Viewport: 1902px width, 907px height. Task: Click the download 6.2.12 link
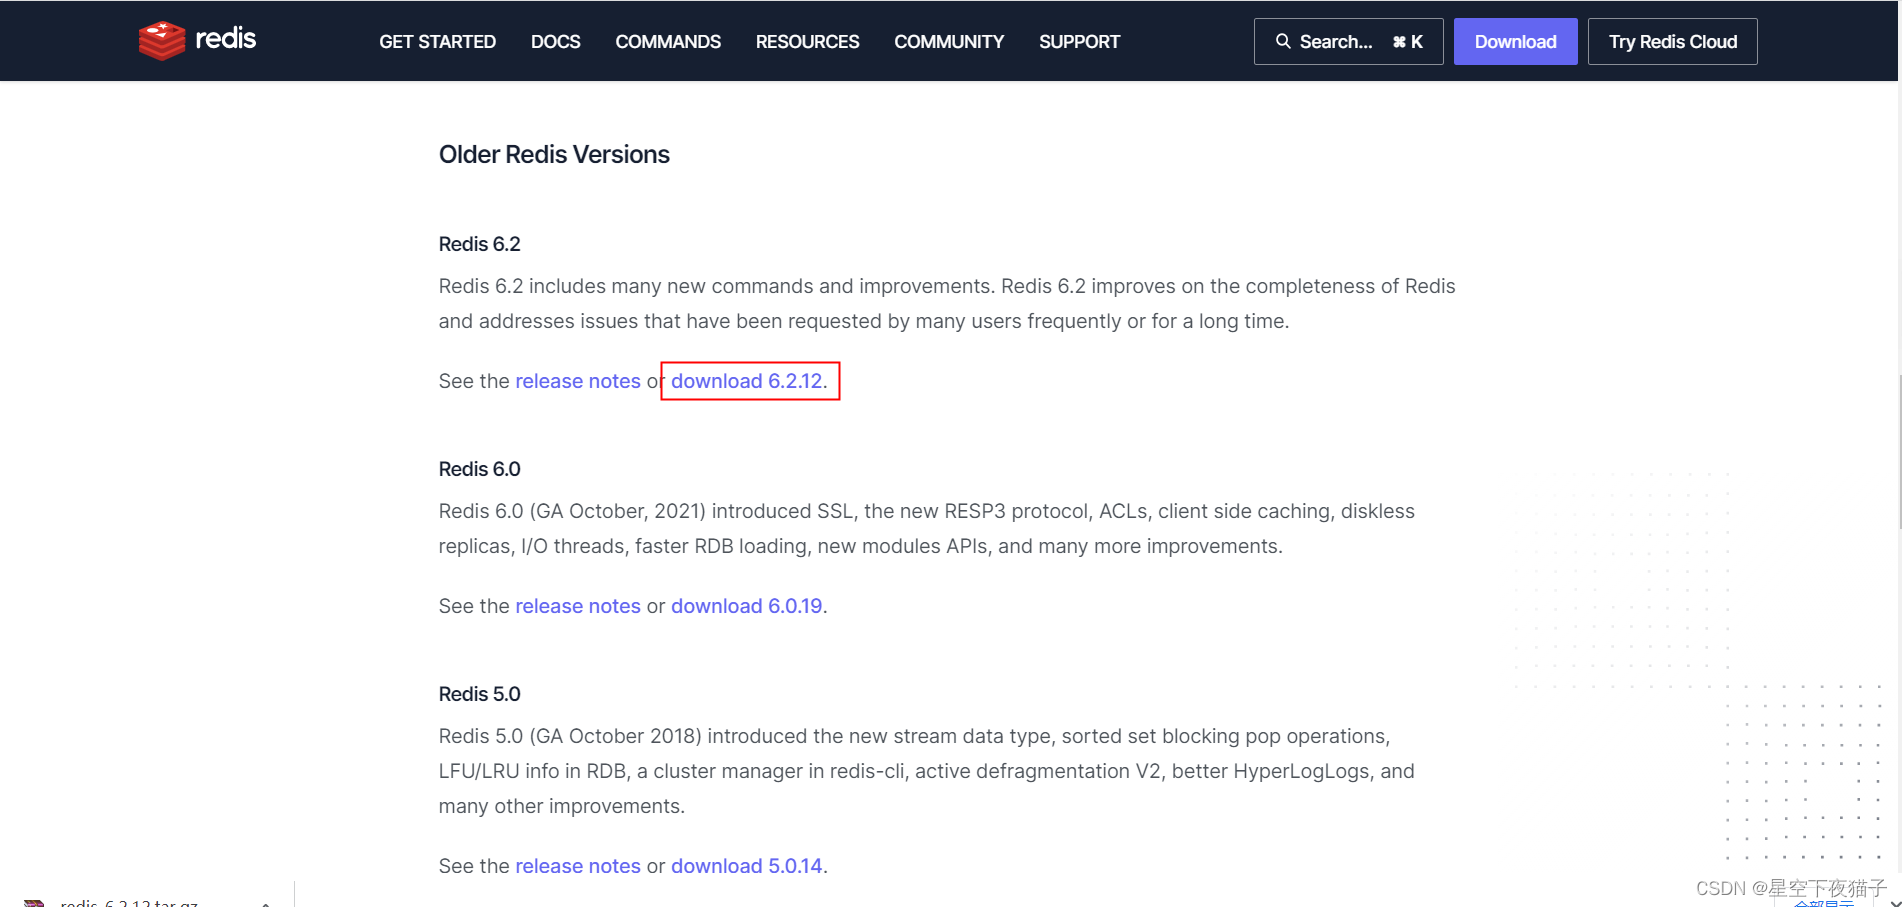746,381
